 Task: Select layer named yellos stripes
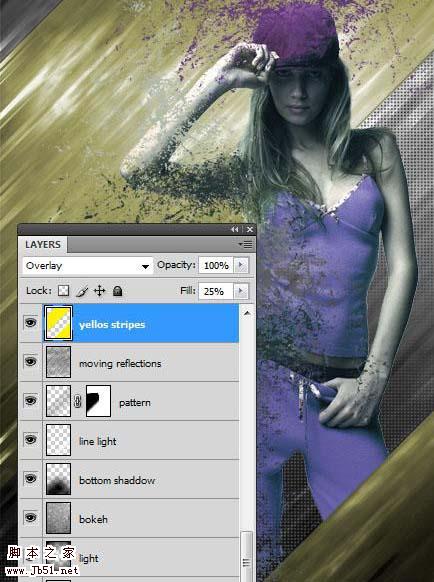[x=112, y=325]
